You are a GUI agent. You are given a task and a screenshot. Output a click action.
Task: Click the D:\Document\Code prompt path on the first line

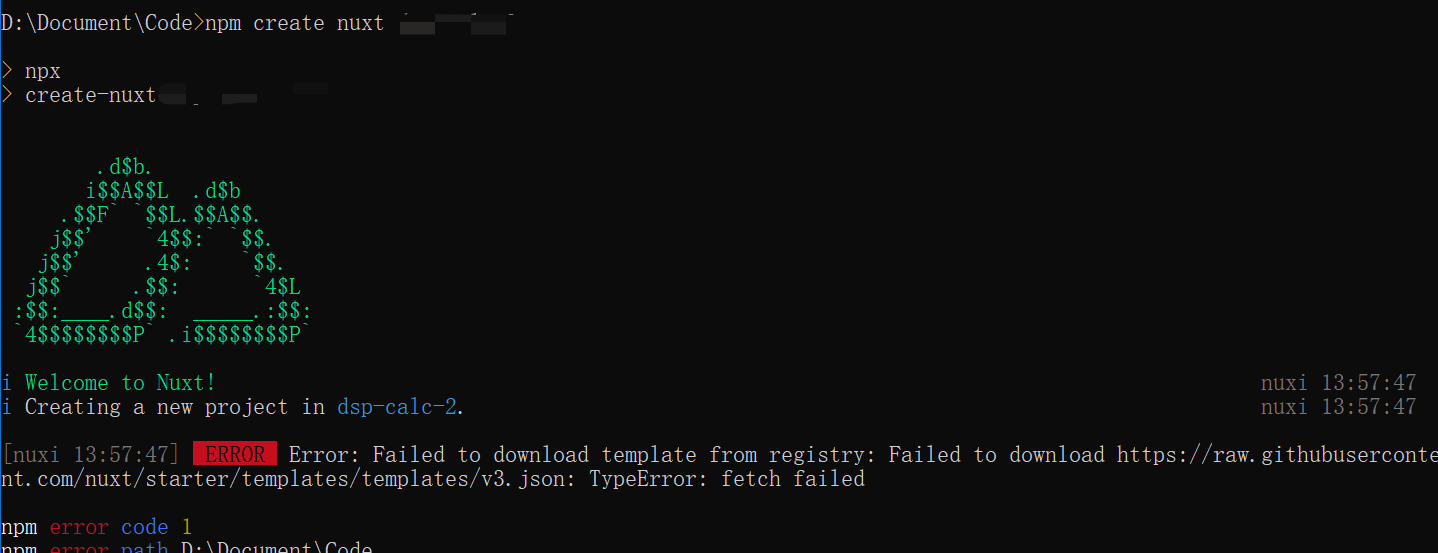pos(96,23)
